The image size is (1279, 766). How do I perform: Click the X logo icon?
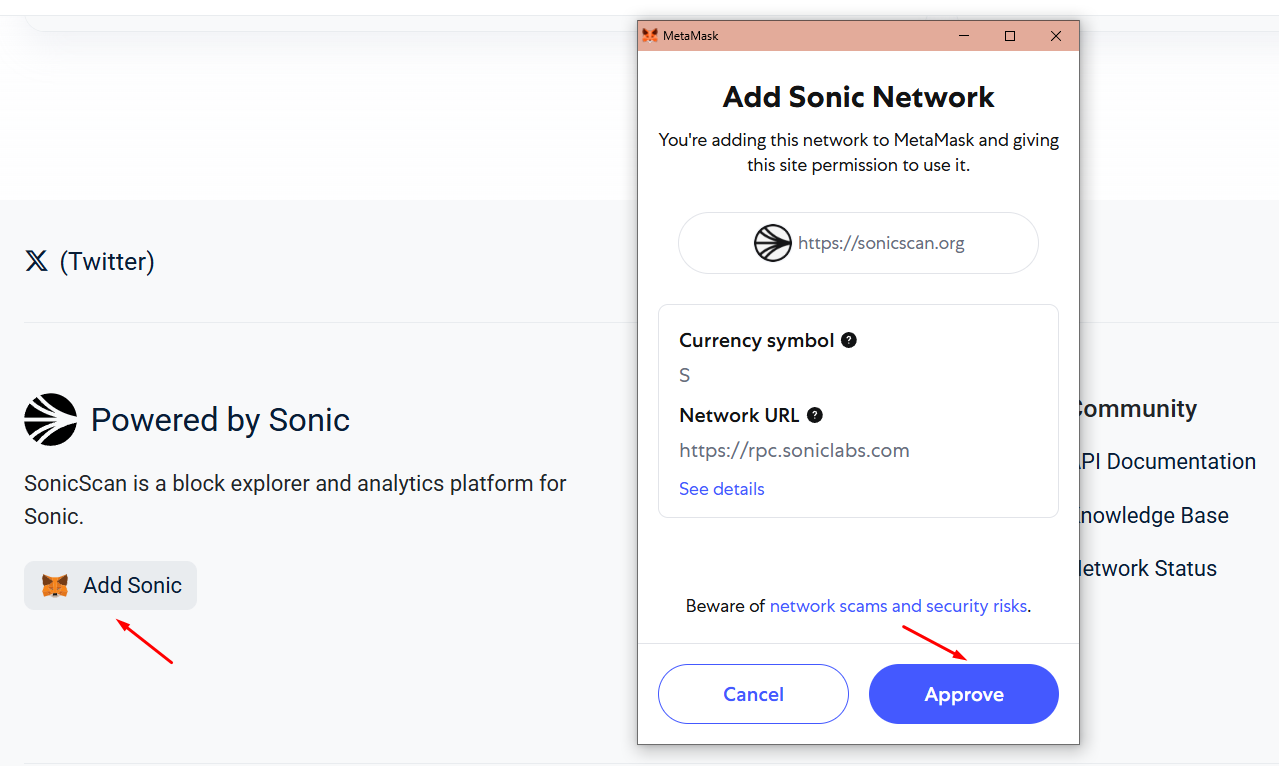tap(36, 262)
